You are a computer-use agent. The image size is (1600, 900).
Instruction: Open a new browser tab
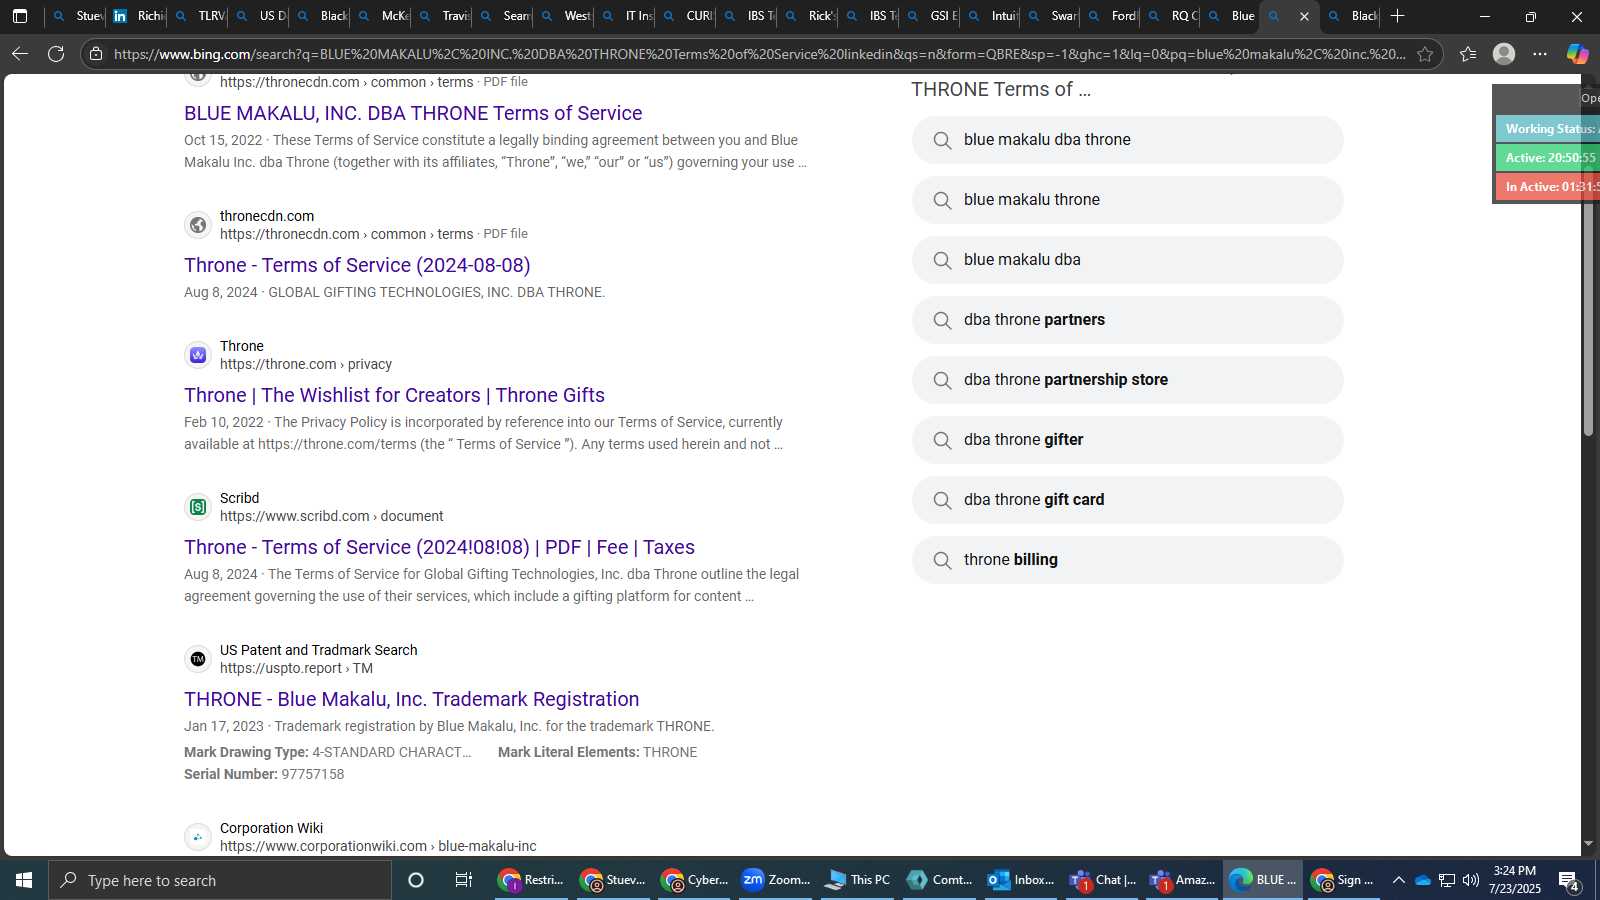click(1397, 16)
